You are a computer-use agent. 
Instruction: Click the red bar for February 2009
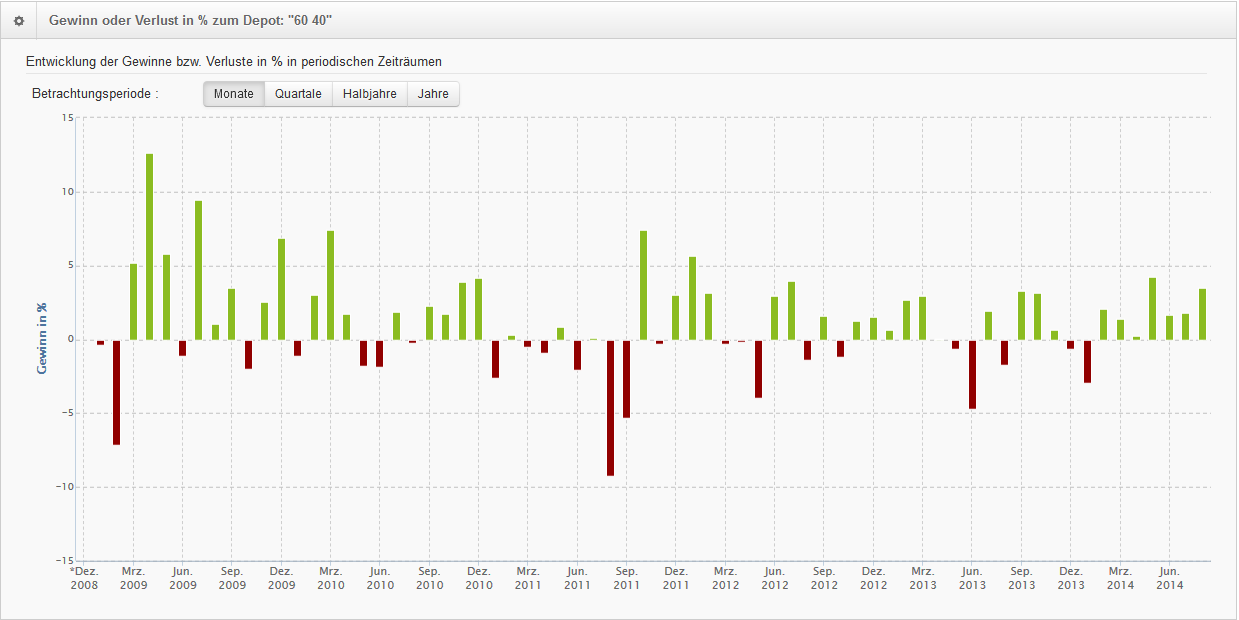point(117,392)
